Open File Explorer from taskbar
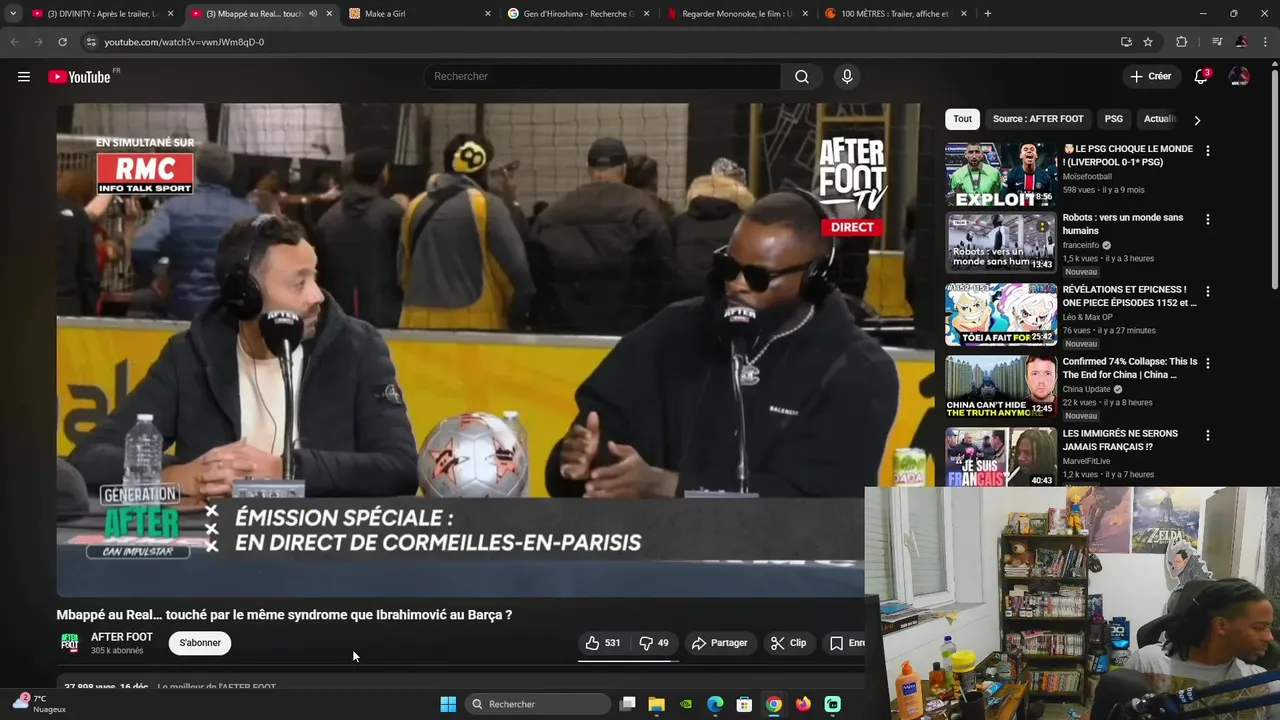Viewport: 1280px width, 720px height. coord(657,704)
